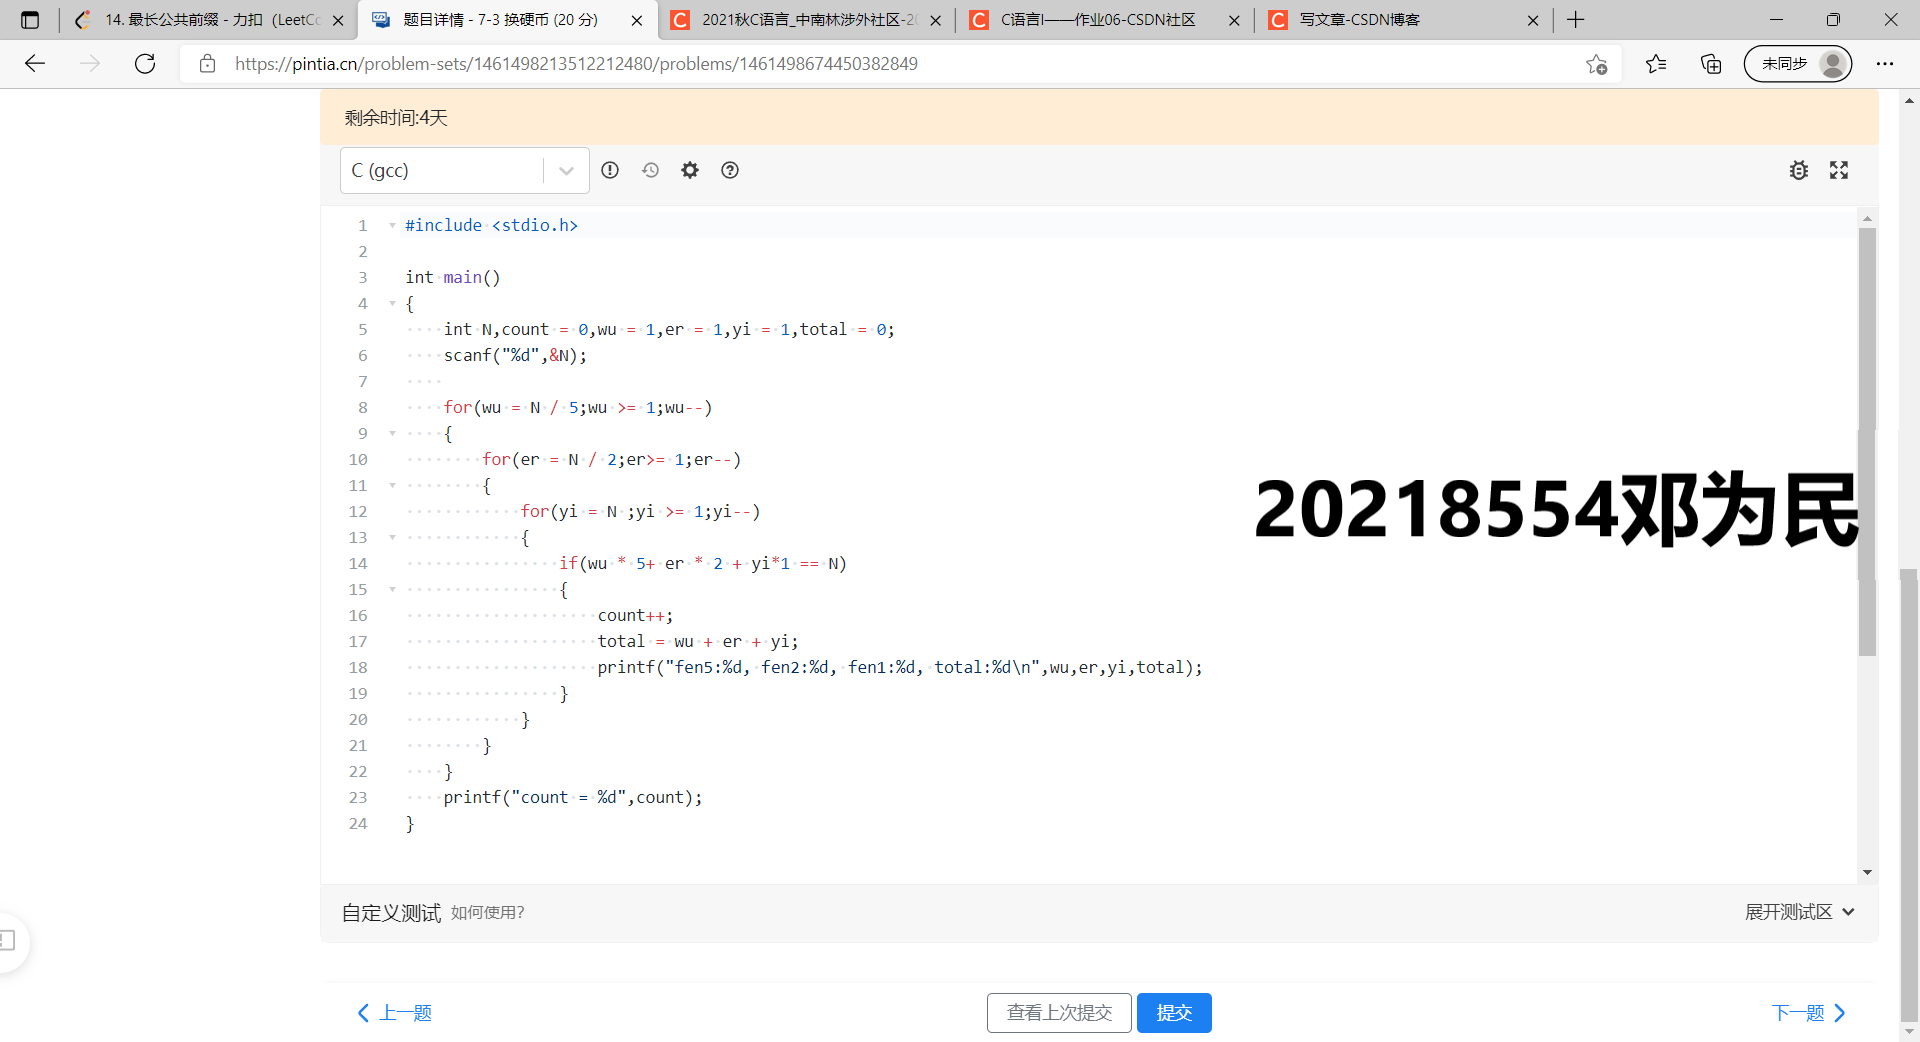Click the code editor vertical scrollbar thumb
This screenshot has width=1920, height=1042.
tap(1867, 441)
